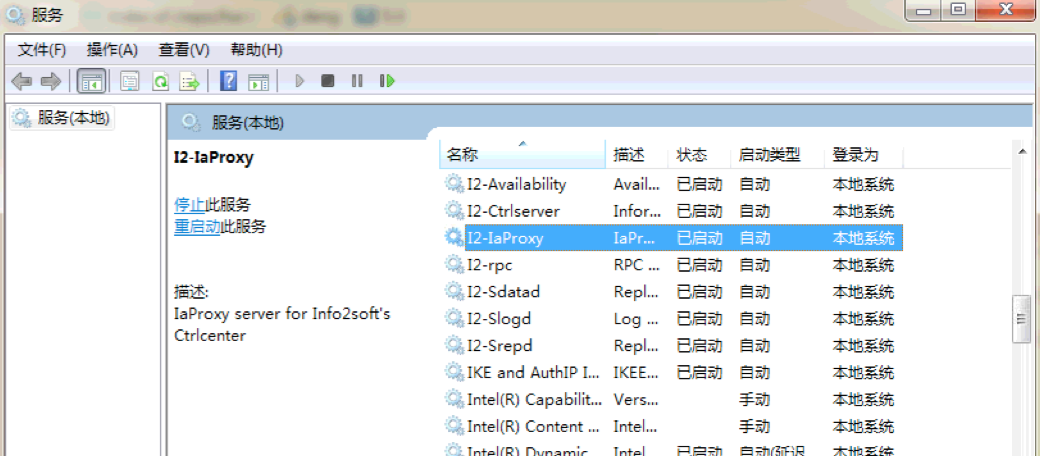This screenshot has width=1040, height=456.
Task: Toggle the show/hide action pane icon
Action: point(258,81)
